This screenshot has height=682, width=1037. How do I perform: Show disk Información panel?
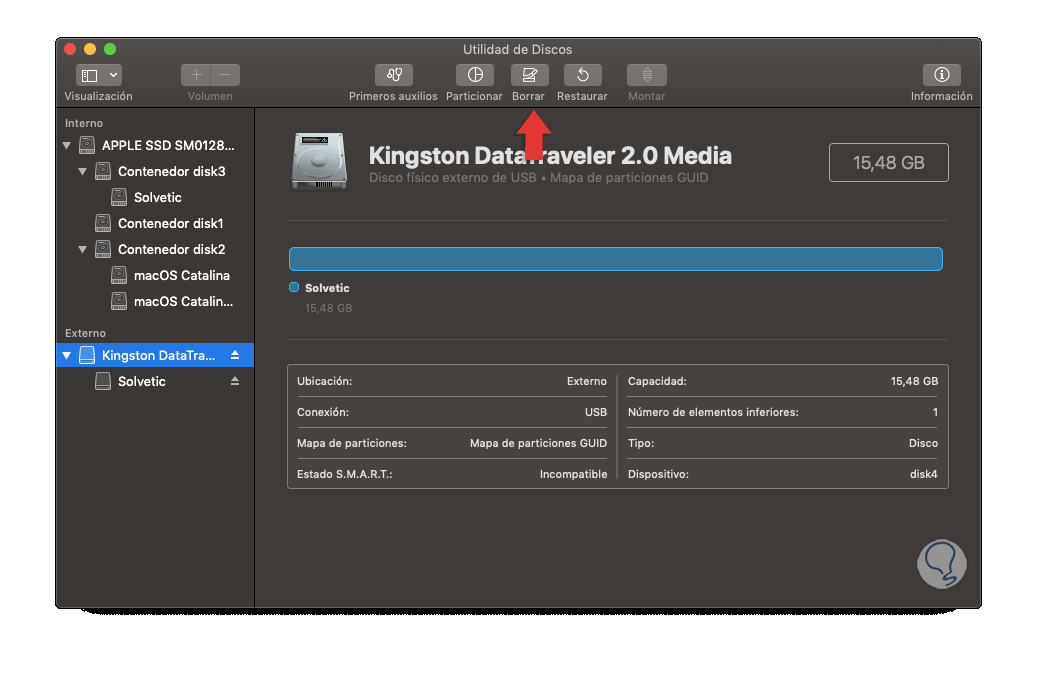942,75
